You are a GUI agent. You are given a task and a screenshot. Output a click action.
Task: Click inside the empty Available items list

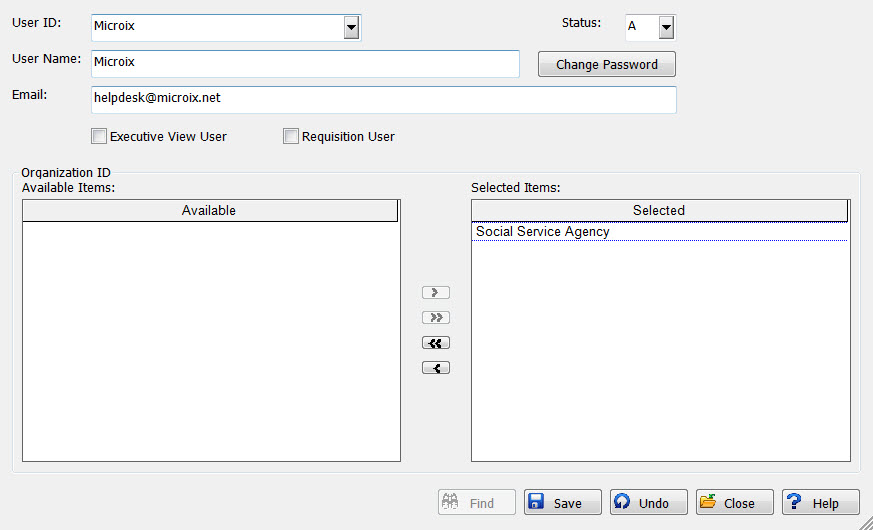point(210,340)
